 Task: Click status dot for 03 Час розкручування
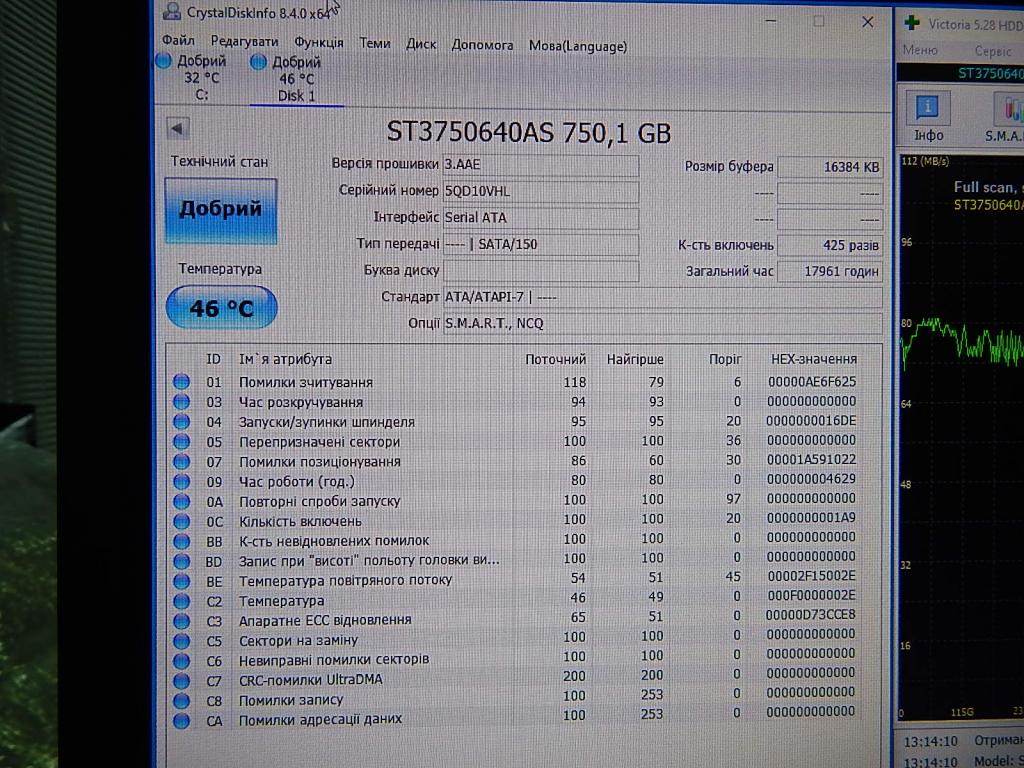182,402
